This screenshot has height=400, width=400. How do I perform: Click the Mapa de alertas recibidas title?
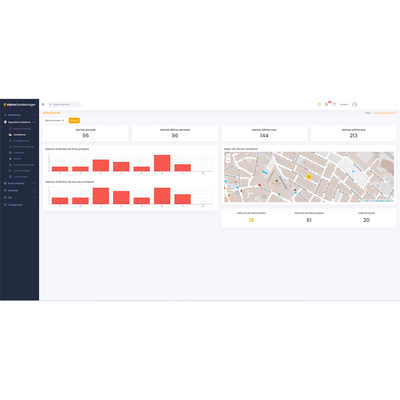pos(241,149)
